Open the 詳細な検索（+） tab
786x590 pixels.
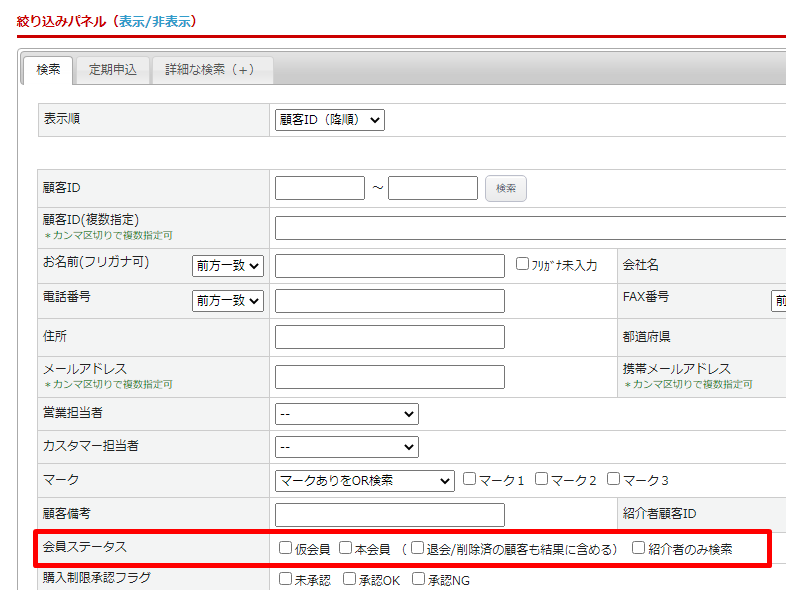click(x=211, y=70)
